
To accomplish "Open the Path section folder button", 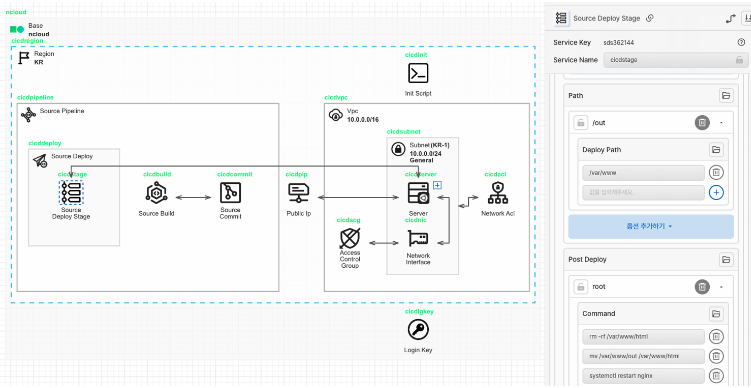I will coord(726,95).
